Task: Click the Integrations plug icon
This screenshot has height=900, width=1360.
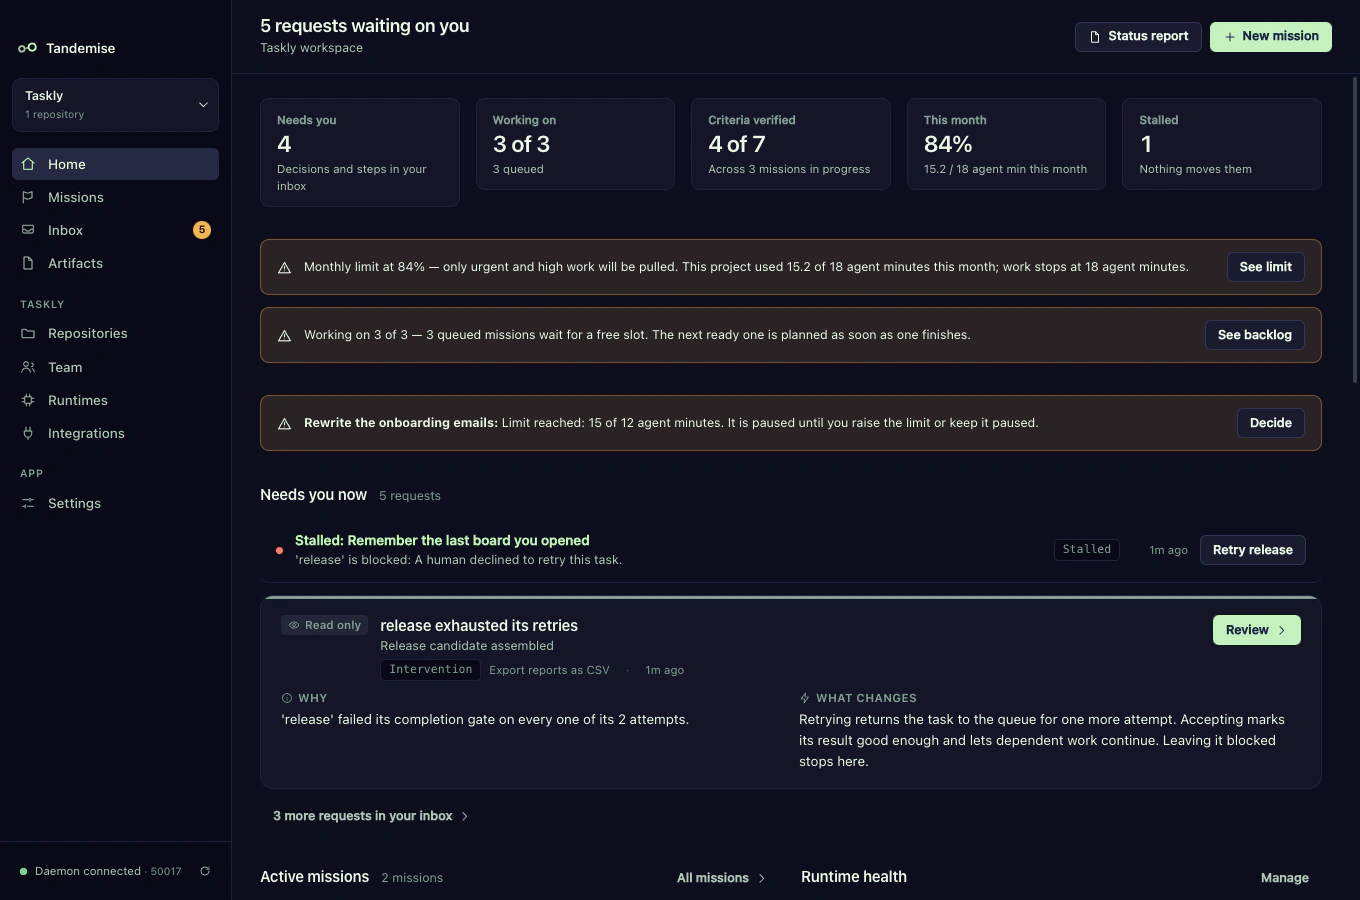Action: [x=28, y=433]
